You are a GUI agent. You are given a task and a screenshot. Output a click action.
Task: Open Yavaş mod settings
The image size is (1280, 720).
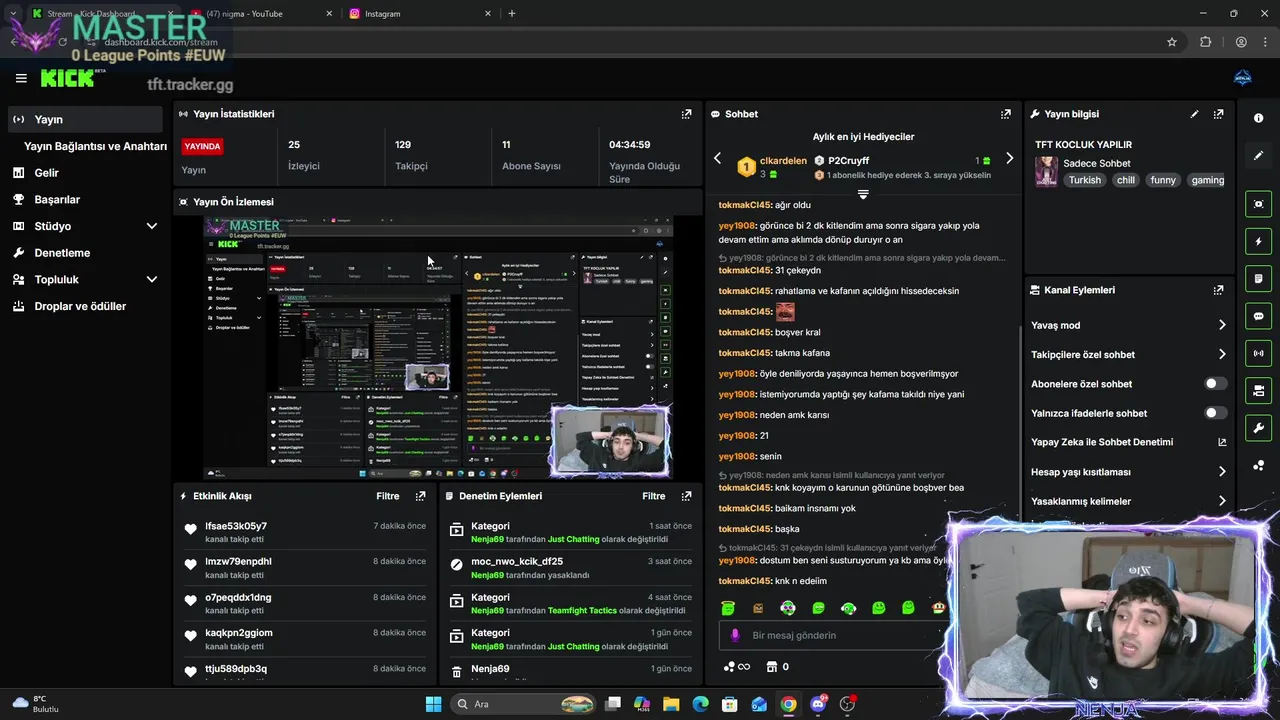pos(1129,325)
